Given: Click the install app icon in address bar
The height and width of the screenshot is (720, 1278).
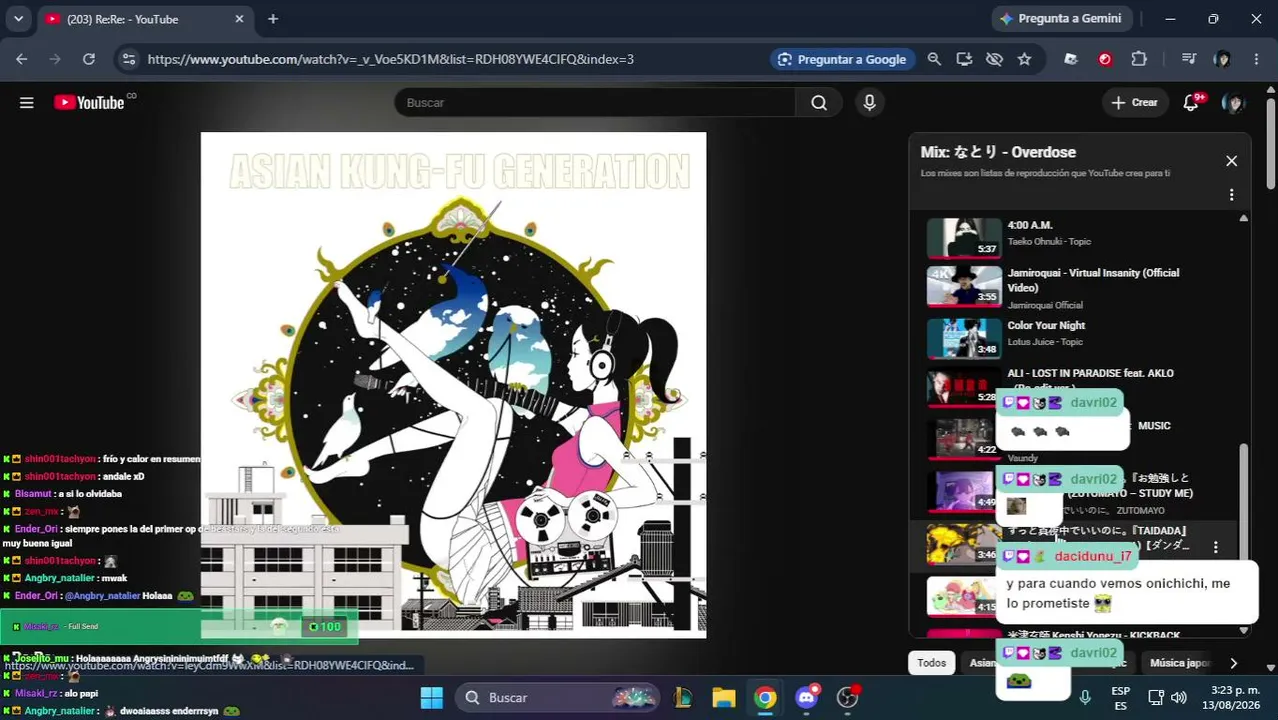Looking at the screenshot, I should coord(964,59).
